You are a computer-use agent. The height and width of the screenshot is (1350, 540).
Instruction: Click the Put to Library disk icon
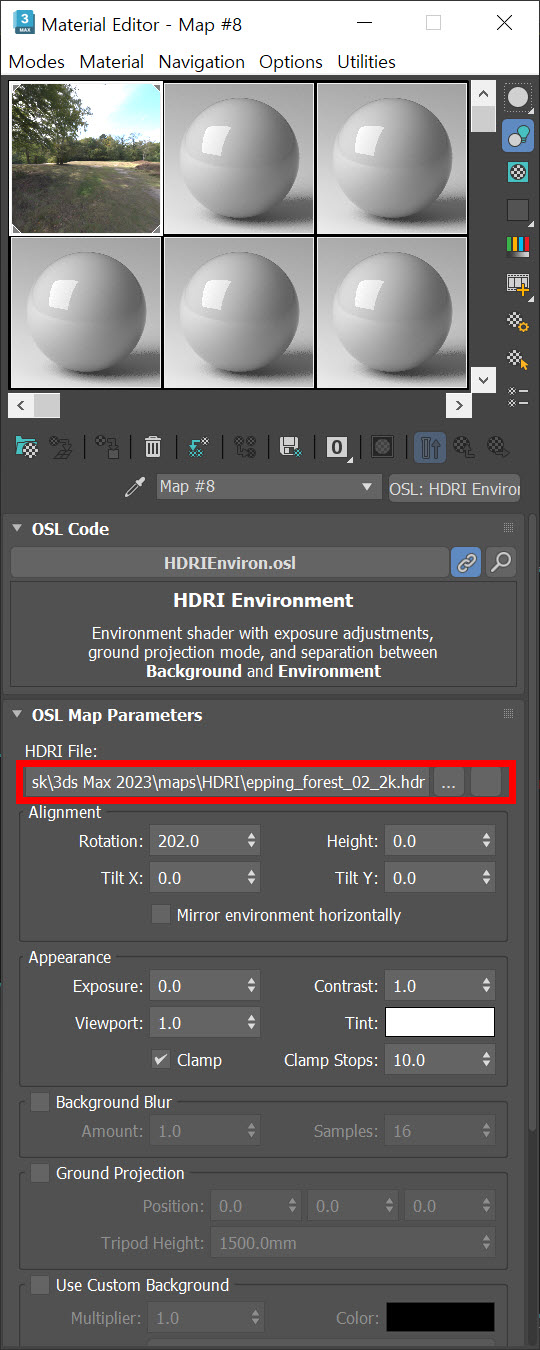click(x=290, y=447)
